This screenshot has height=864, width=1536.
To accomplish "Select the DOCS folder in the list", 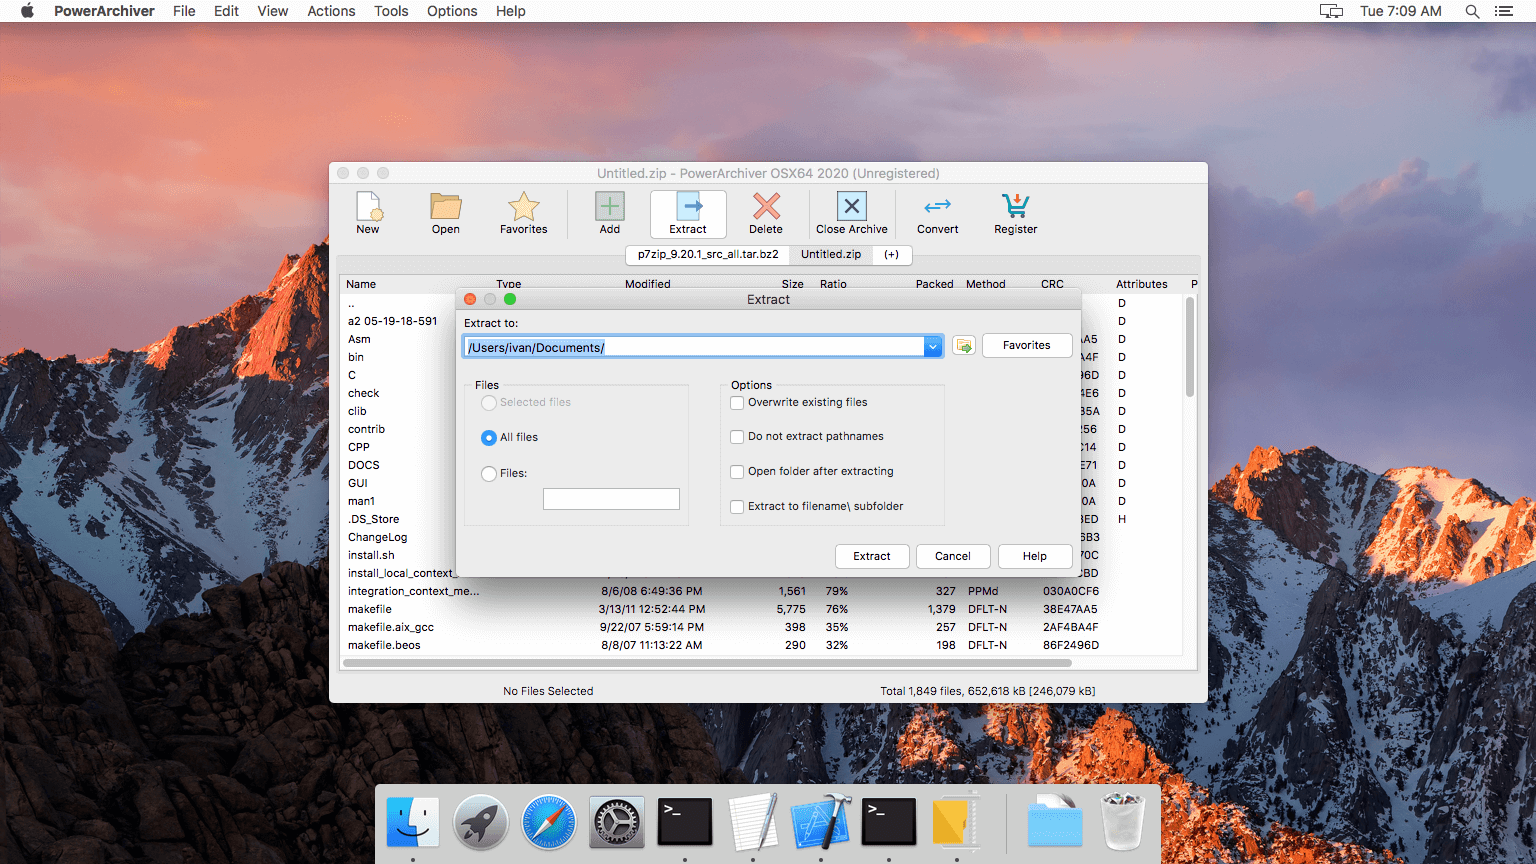I will coord(364,465).
